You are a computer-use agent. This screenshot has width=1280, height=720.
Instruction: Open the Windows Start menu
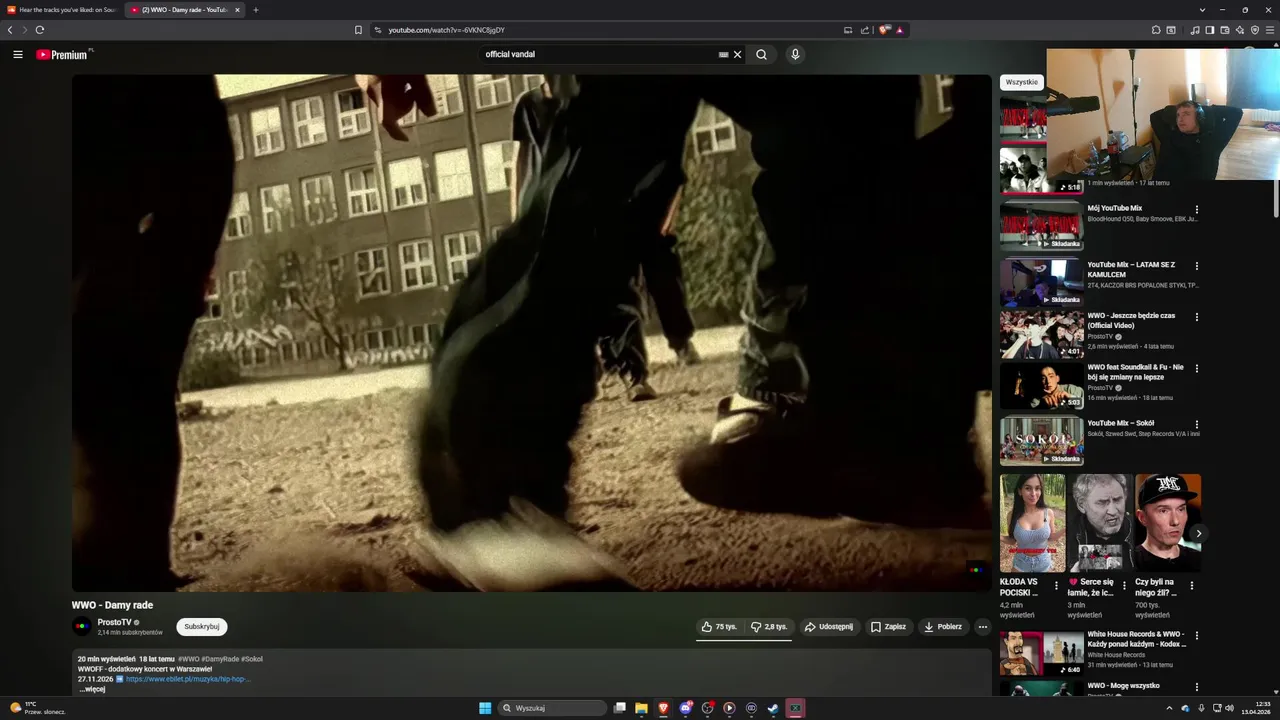485,708
